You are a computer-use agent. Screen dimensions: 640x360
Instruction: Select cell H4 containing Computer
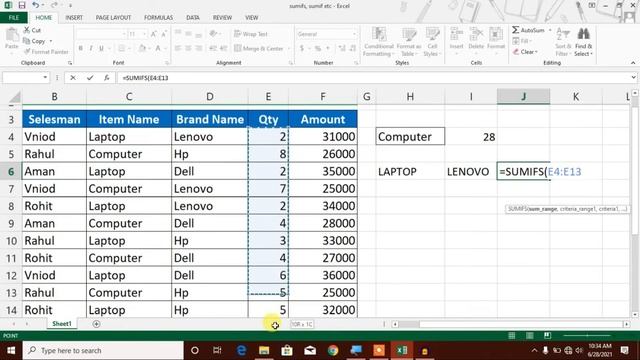(x=410, y=136)
